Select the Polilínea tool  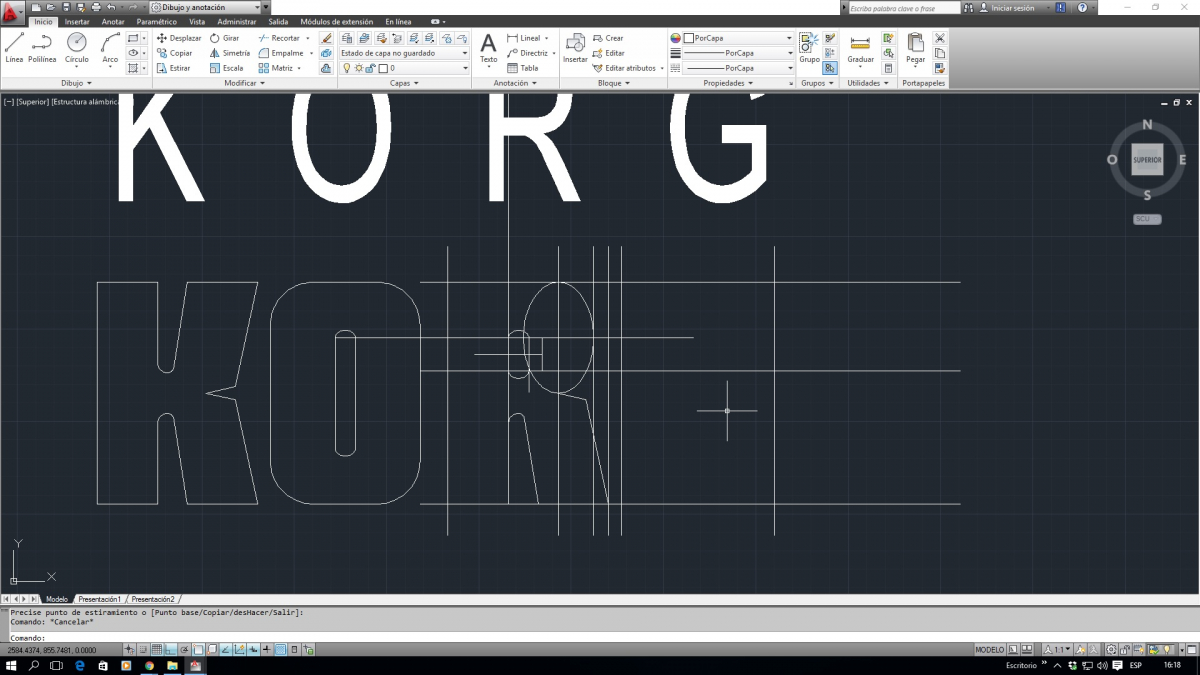coord(42,47)
